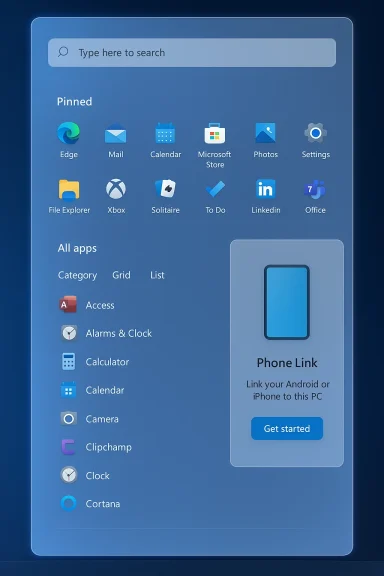This screenshot has height=576, width=384.
Task: Click the Phone Link title text
Action: (x=287, y=363)
